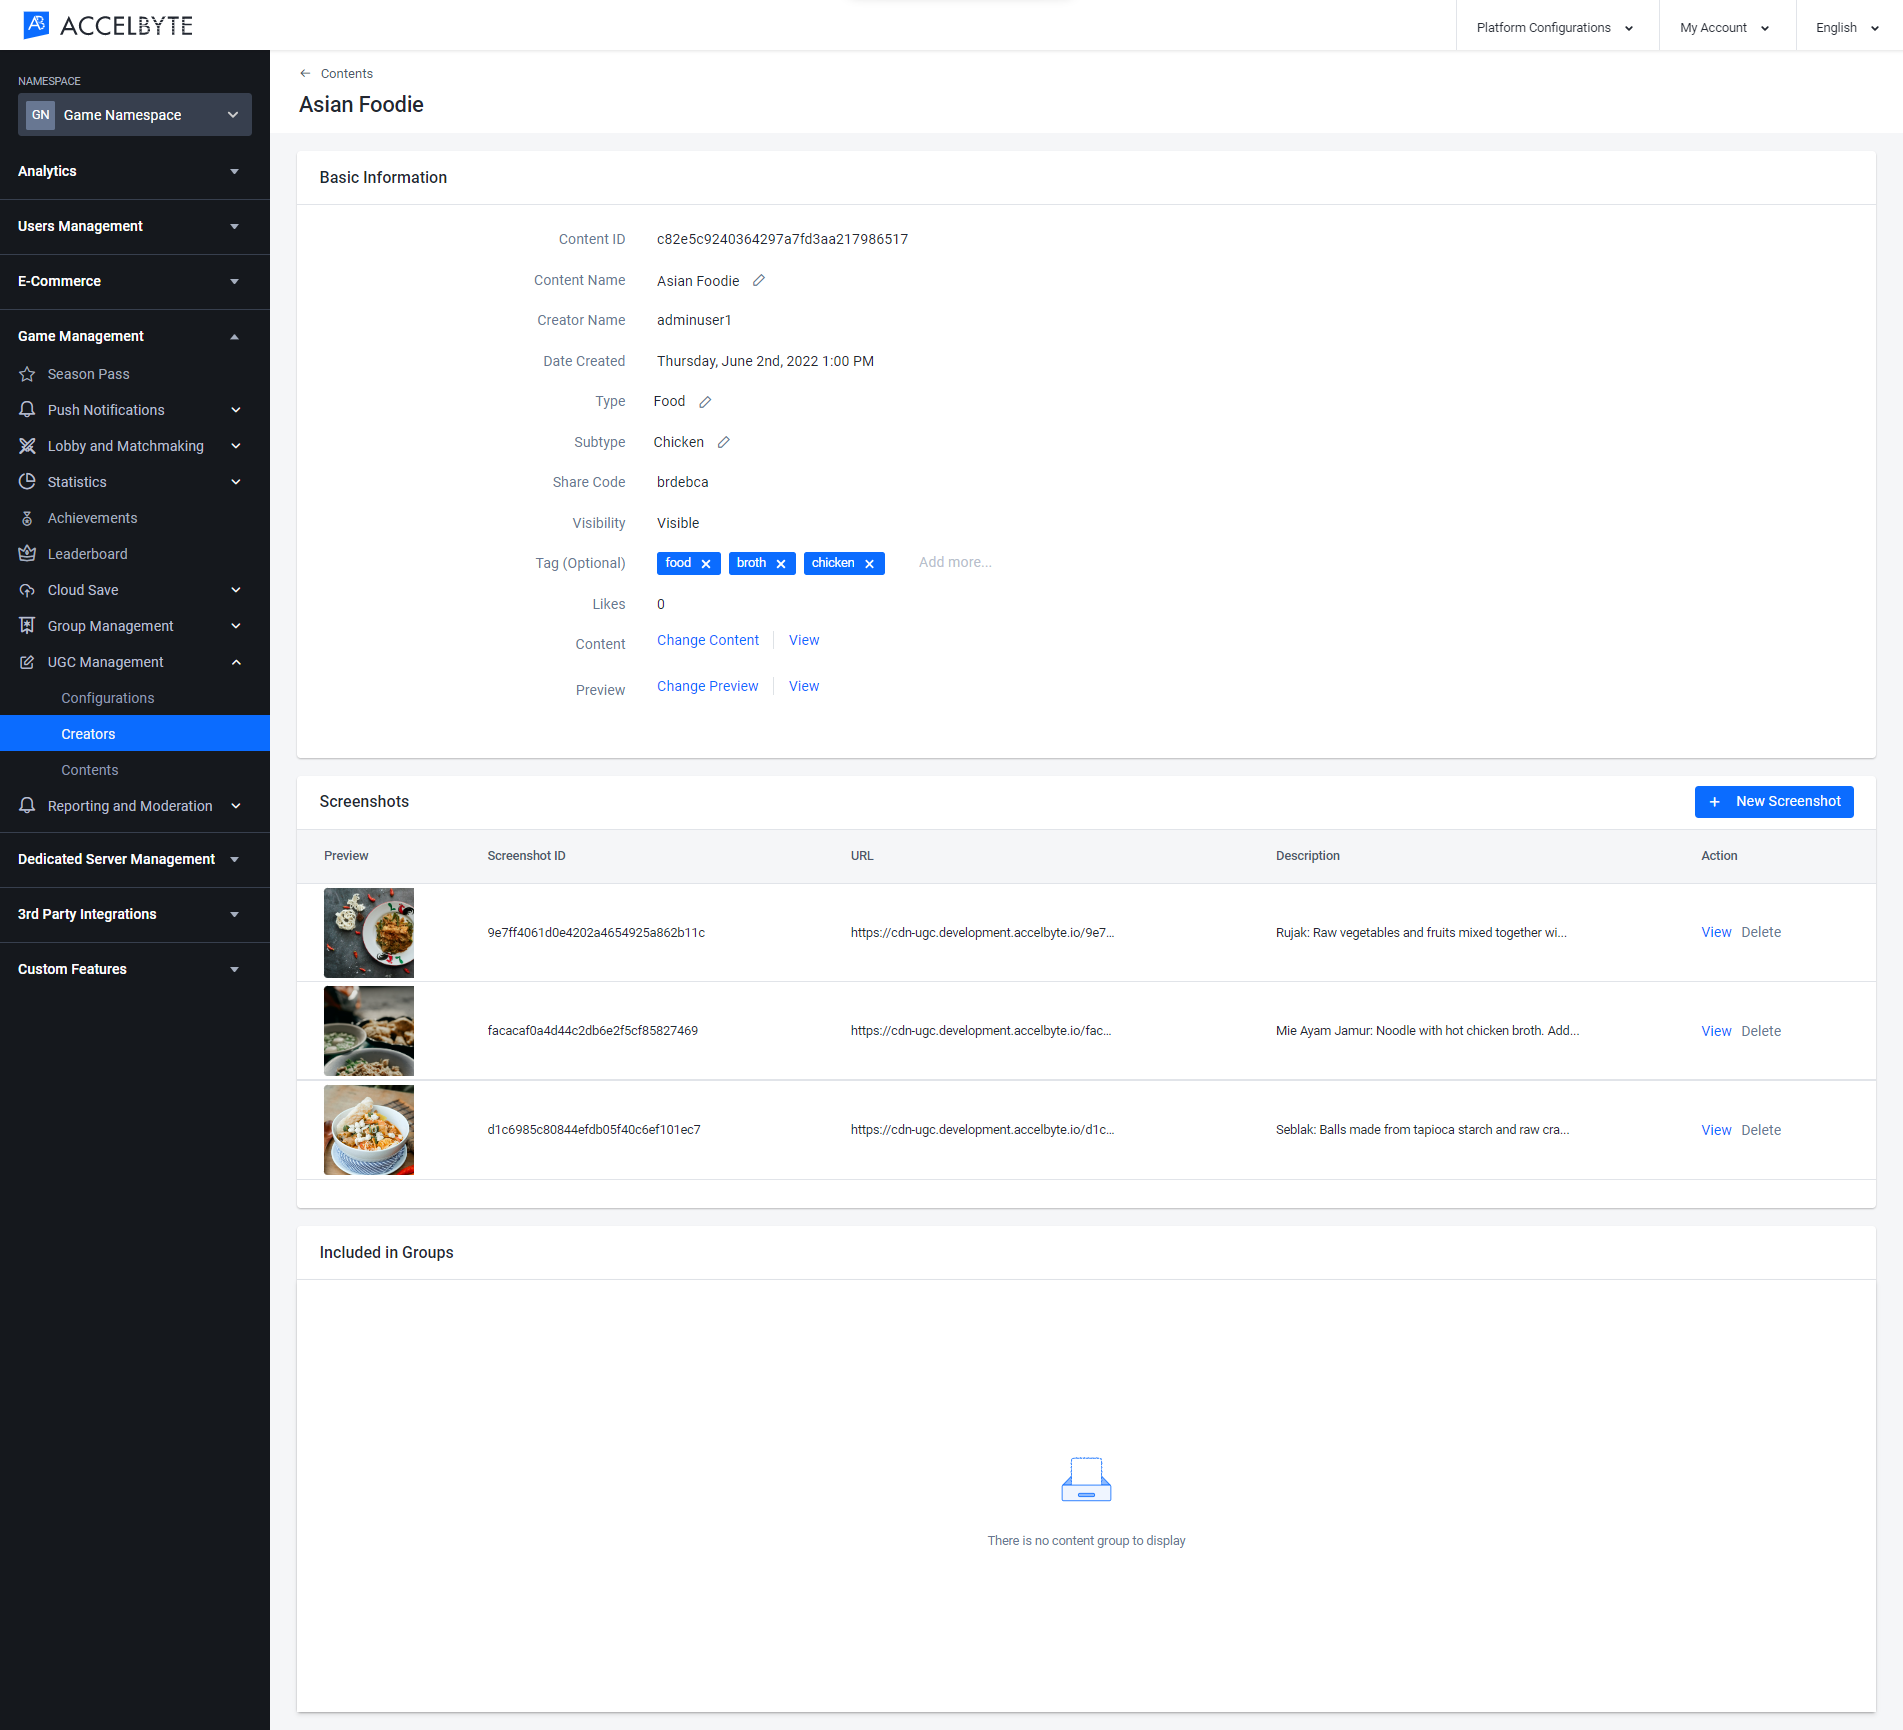This screenshot has height=1730, width=1903.
Task: Click the Change Content link
Action: click(708, 640)
